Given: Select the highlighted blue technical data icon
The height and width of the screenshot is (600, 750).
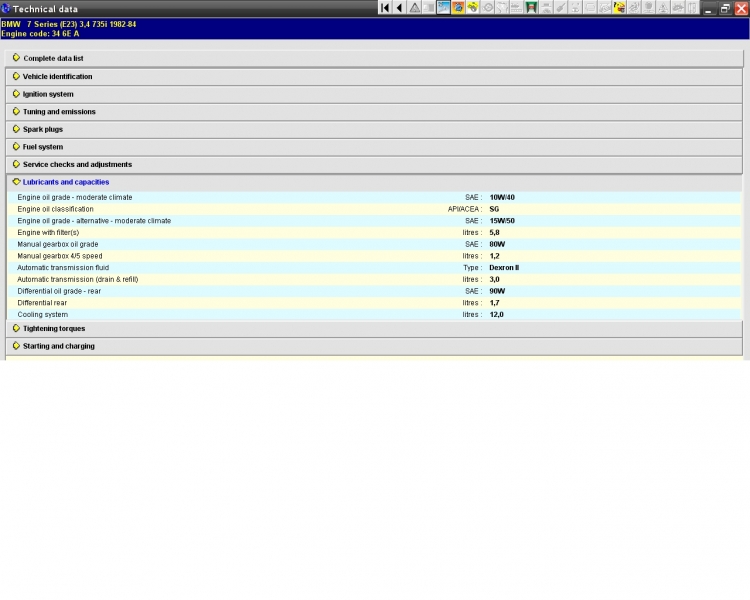Looking at the screenshot, I should click(x=443, y=8).
